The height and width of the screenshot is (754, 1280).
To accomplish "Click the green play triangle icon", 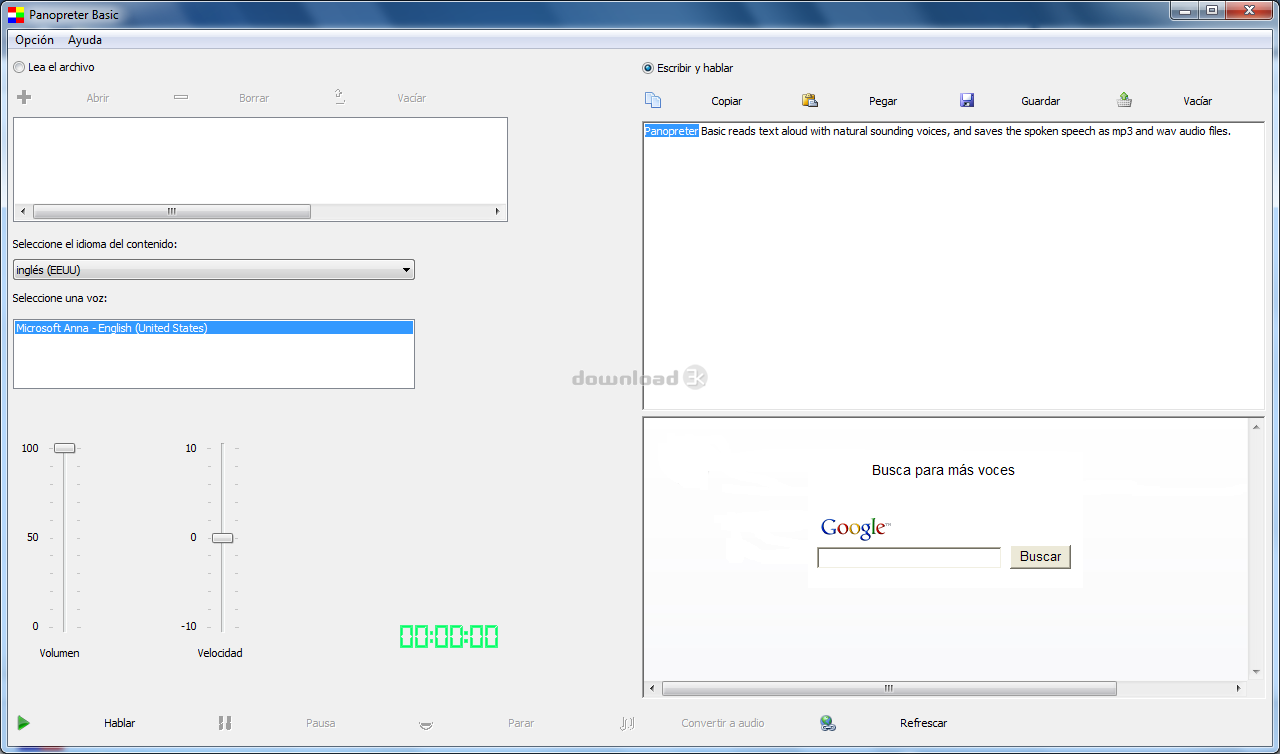I will [24, 723].
